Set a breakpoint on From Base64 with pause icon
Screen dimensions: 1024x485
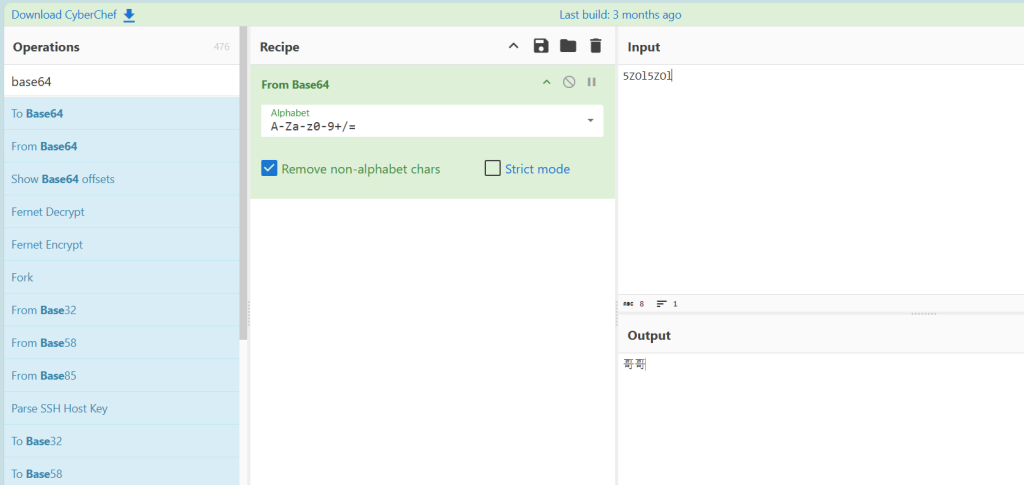click(x=592, y=82)
